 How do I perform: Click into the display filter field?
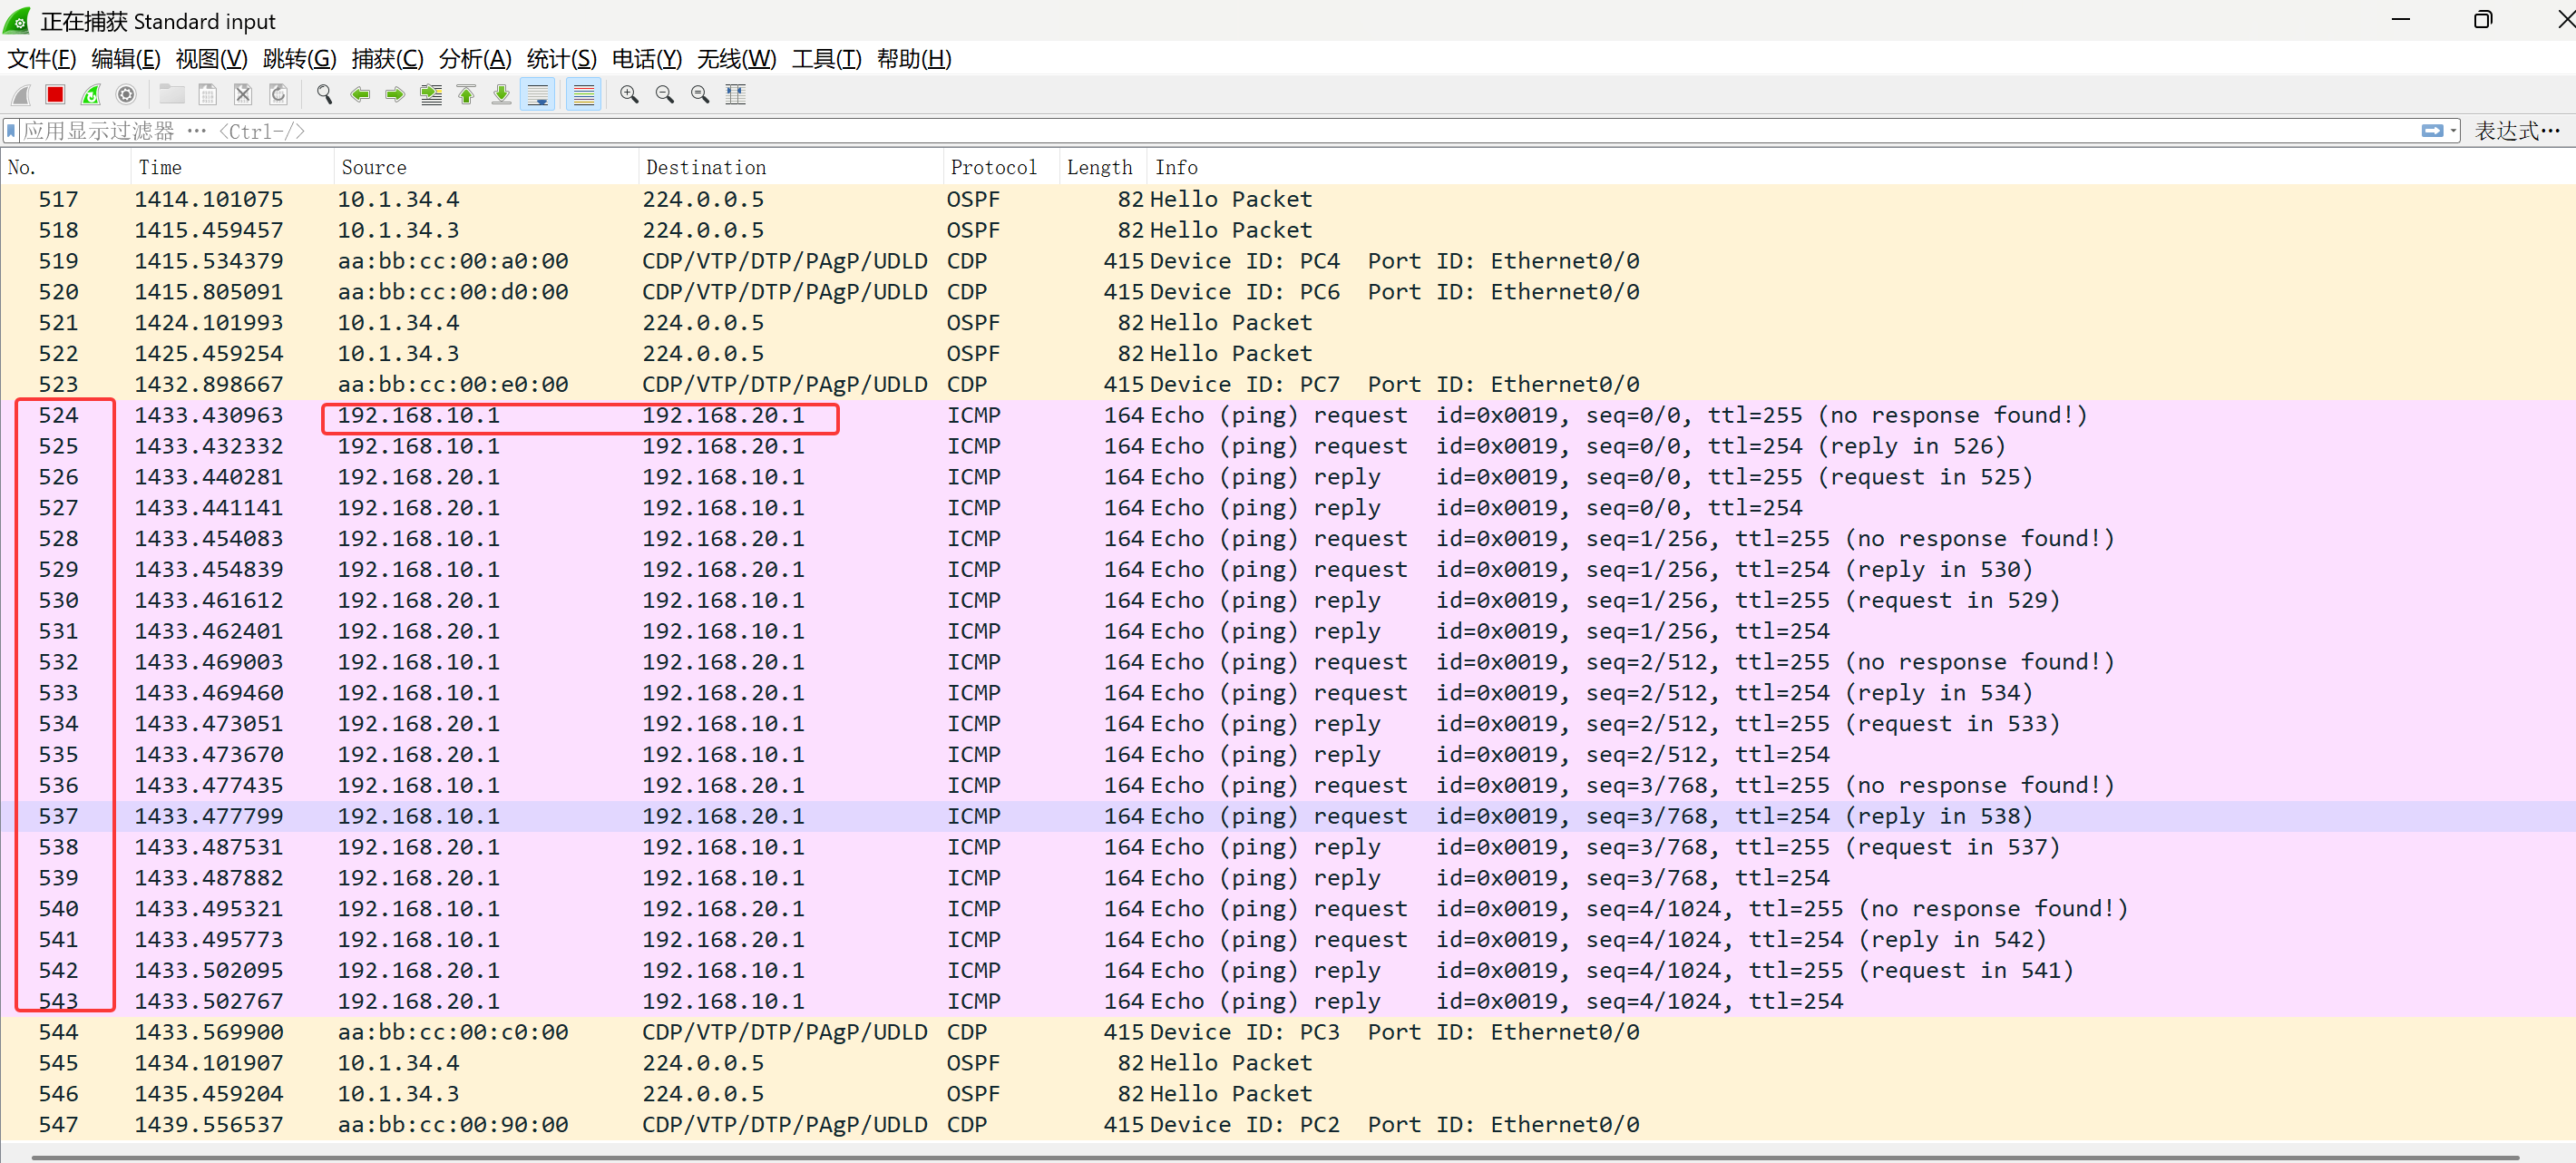tap(1200, 131)
